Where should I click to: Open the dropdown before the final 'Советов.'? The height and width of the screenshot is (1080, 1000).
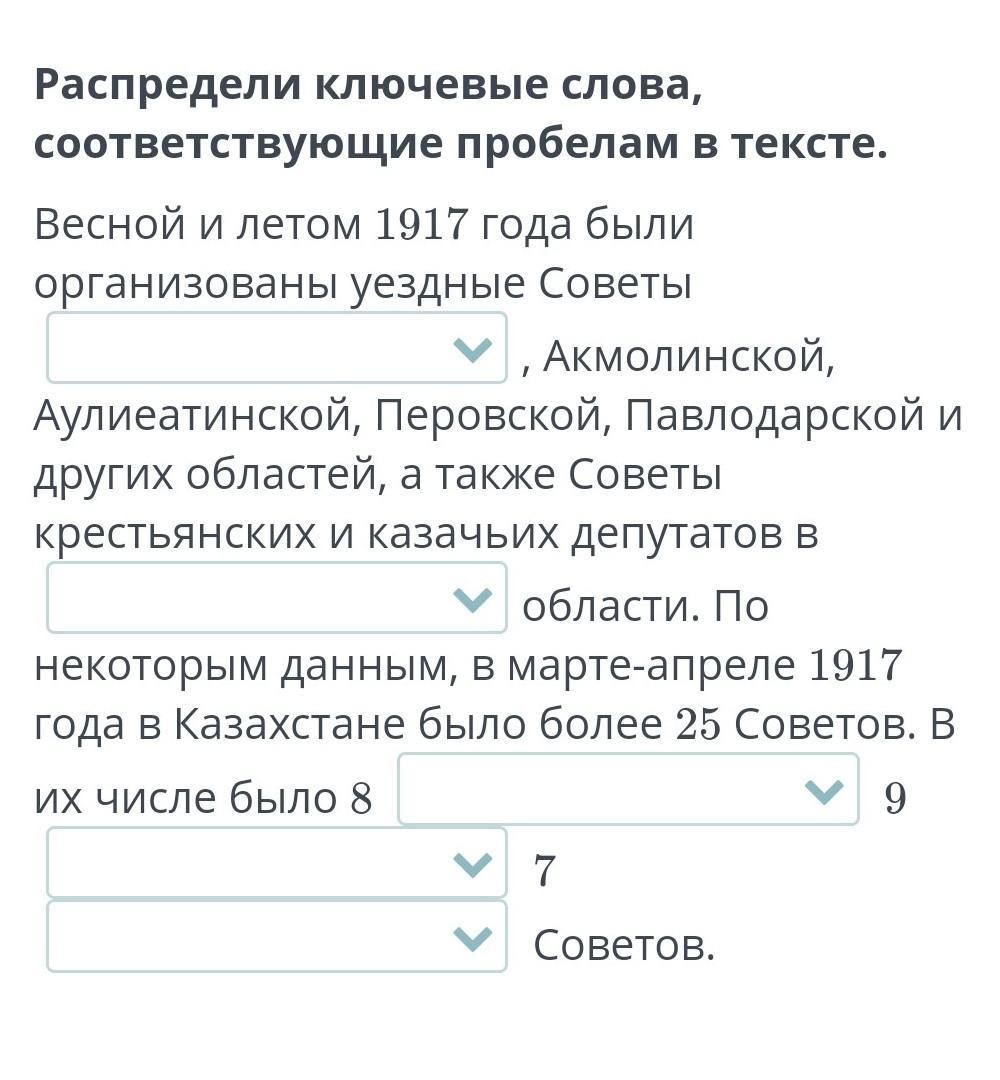click(x=277, y=937)
